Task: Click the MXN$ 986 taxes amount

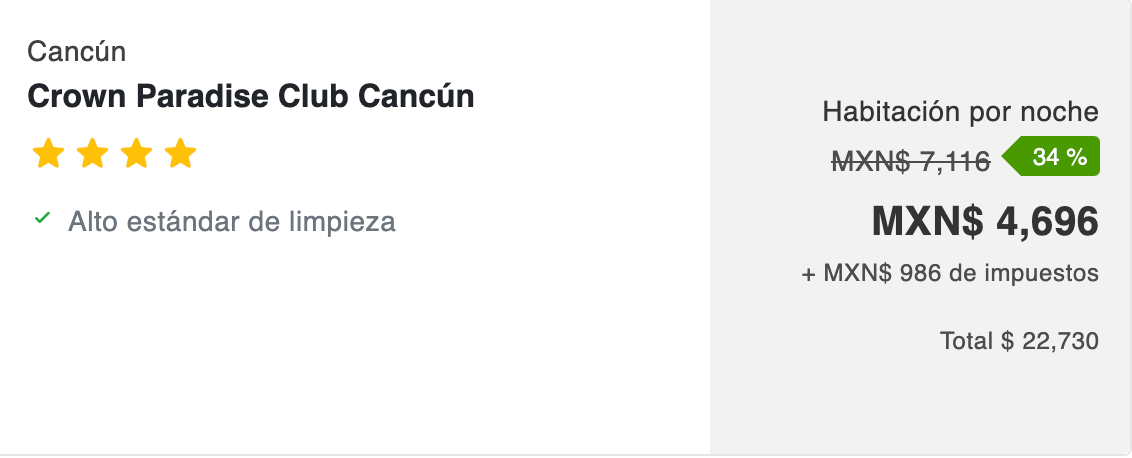Action: tap(888, 273)
